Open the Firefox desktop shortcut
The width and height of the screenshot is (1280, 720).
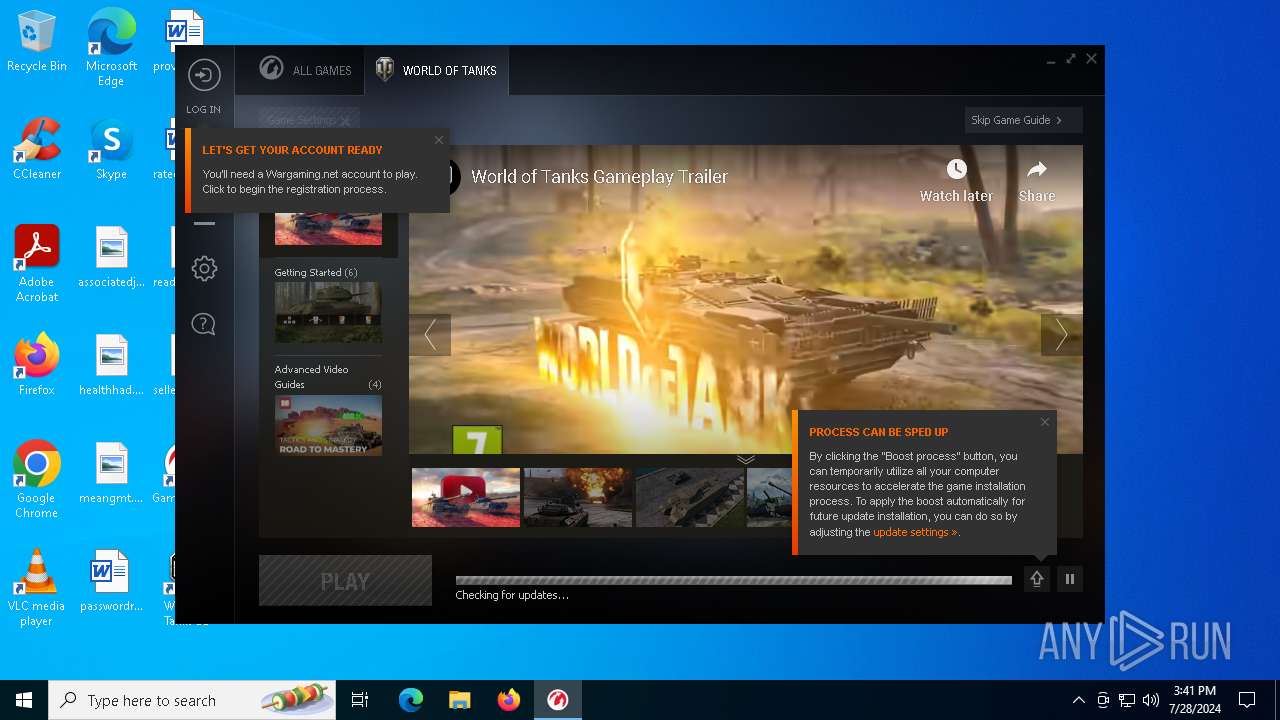[x=37, y=365]
